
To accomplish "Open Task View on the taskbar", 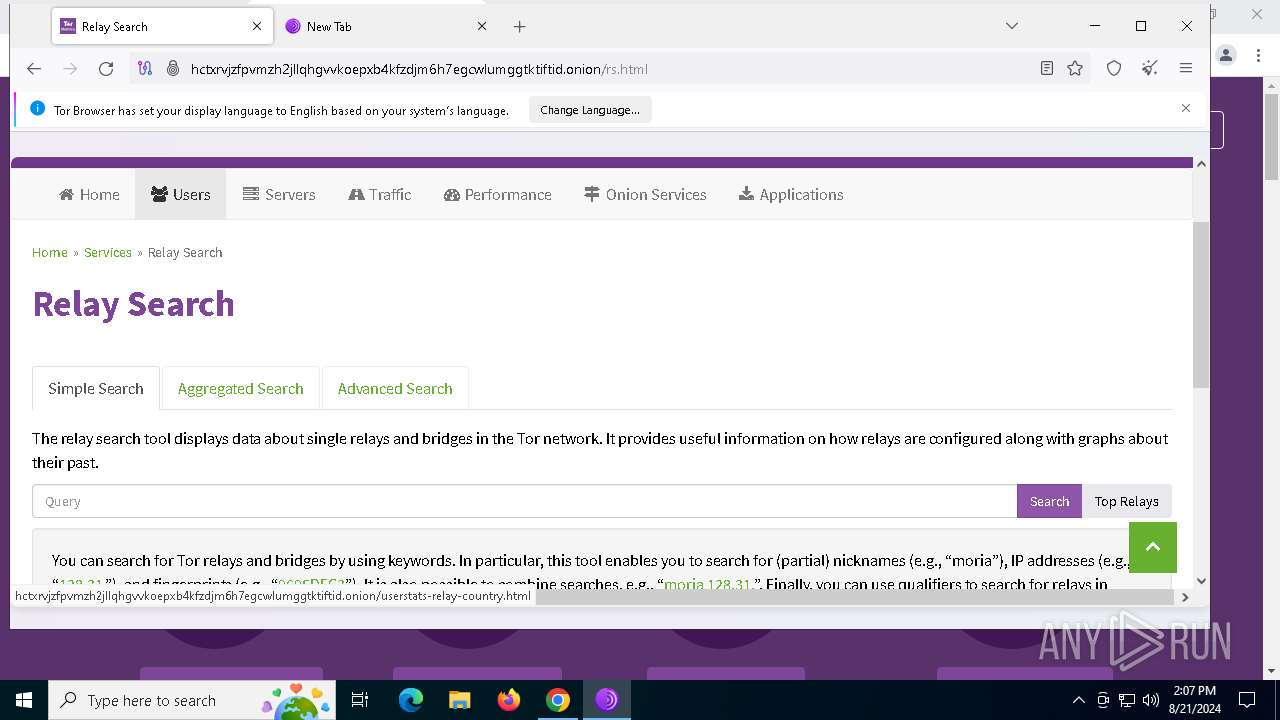I will click(361, 700).
